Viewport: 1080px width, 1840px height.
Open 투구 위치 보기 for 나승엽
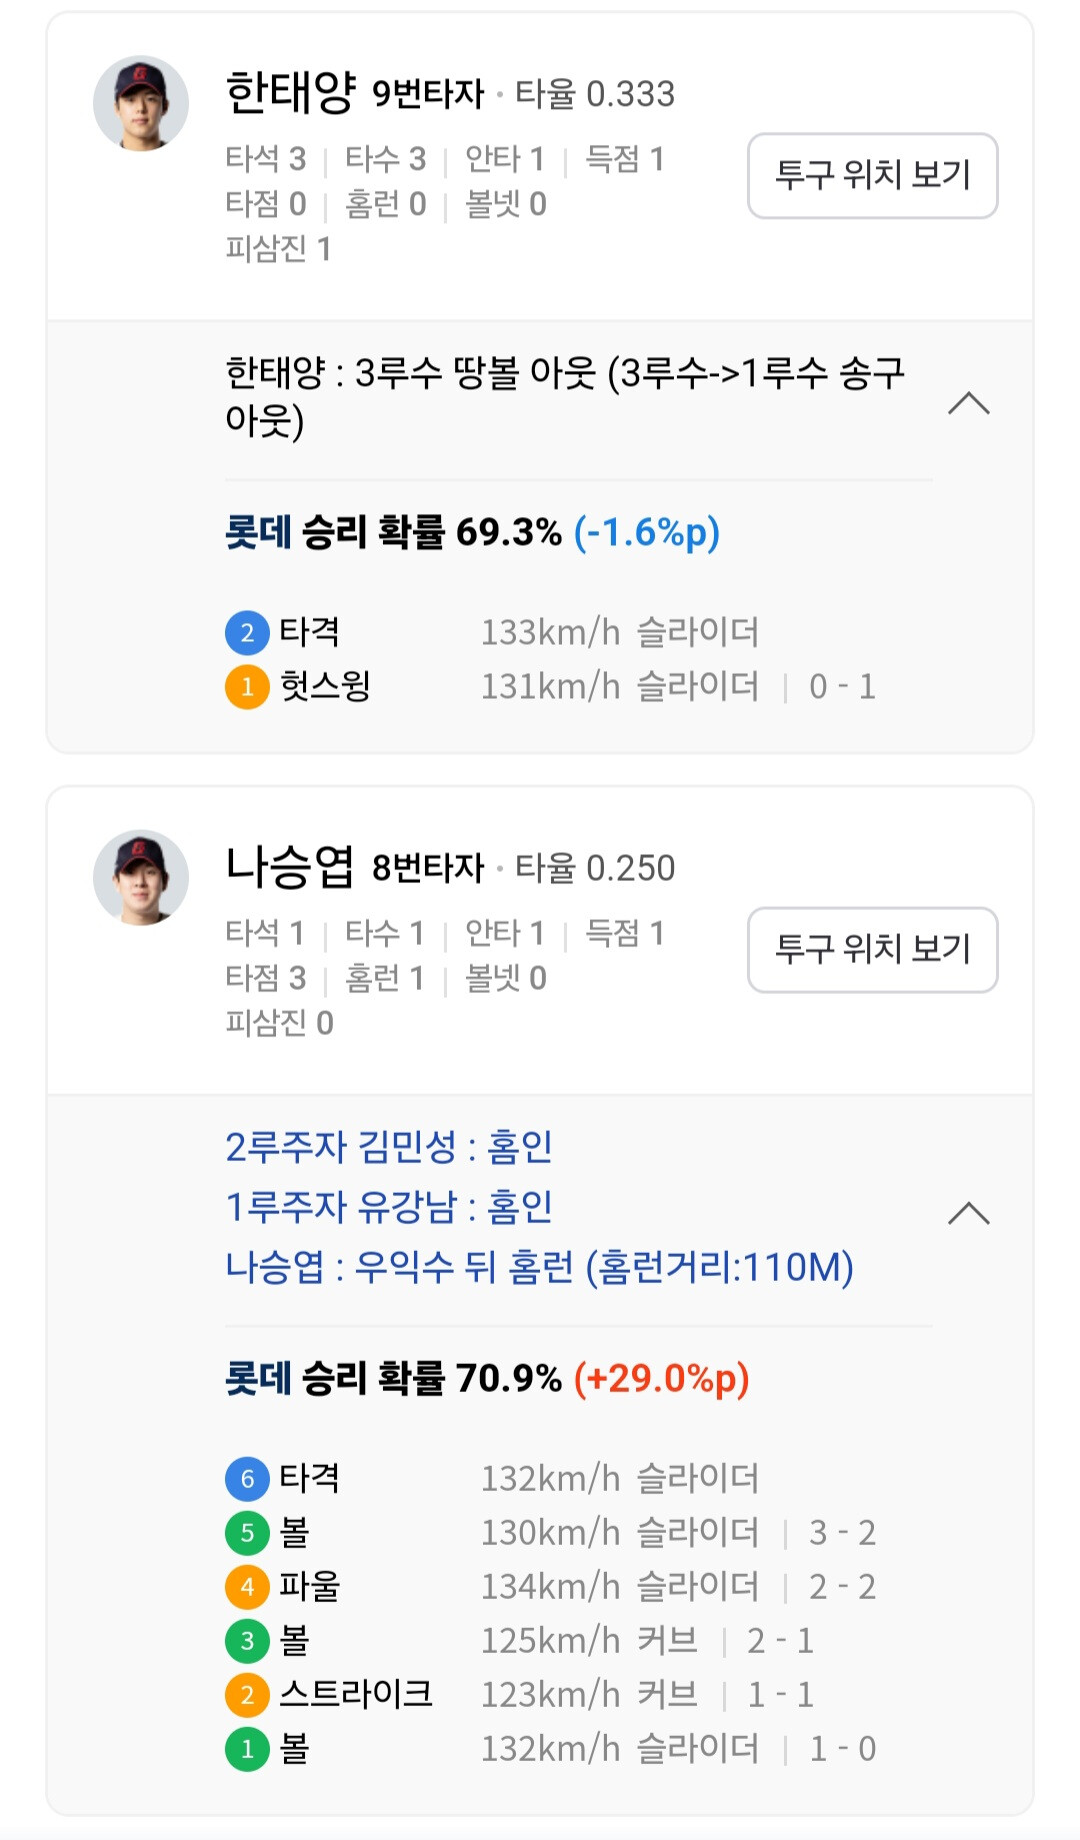872,949
